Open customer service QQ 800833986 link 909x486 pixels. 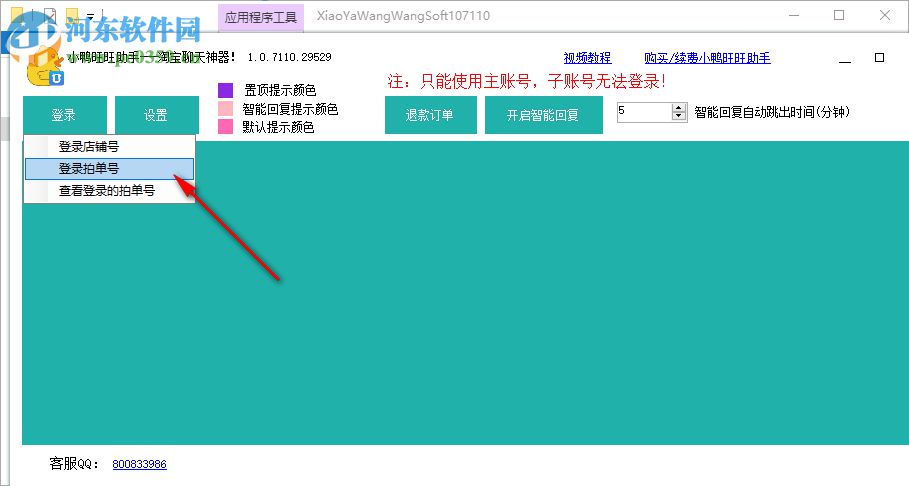coord(139,464)
